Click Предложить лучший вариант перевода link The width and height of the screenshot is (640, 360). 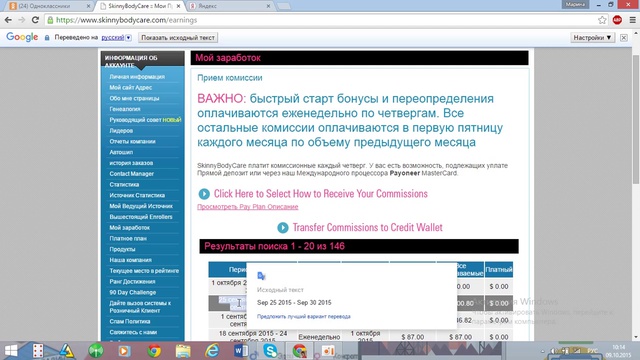point(304,316)
